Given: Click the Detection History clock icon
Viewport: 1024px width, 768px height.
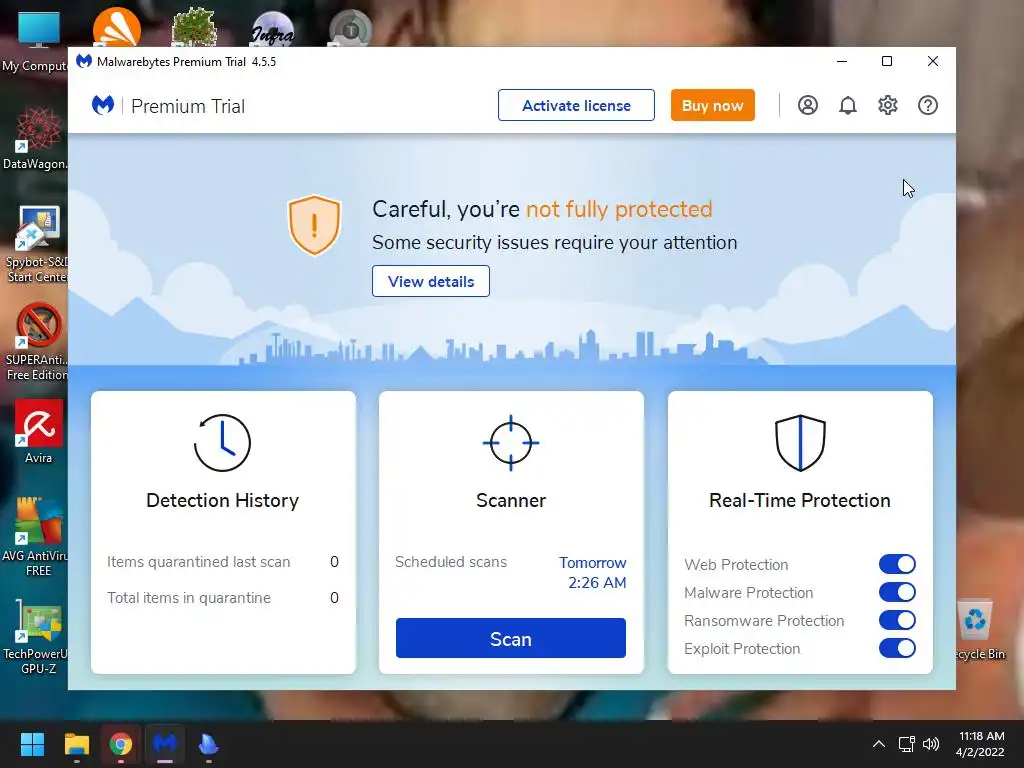Looking at the screenshot, I should pos(222,443).
